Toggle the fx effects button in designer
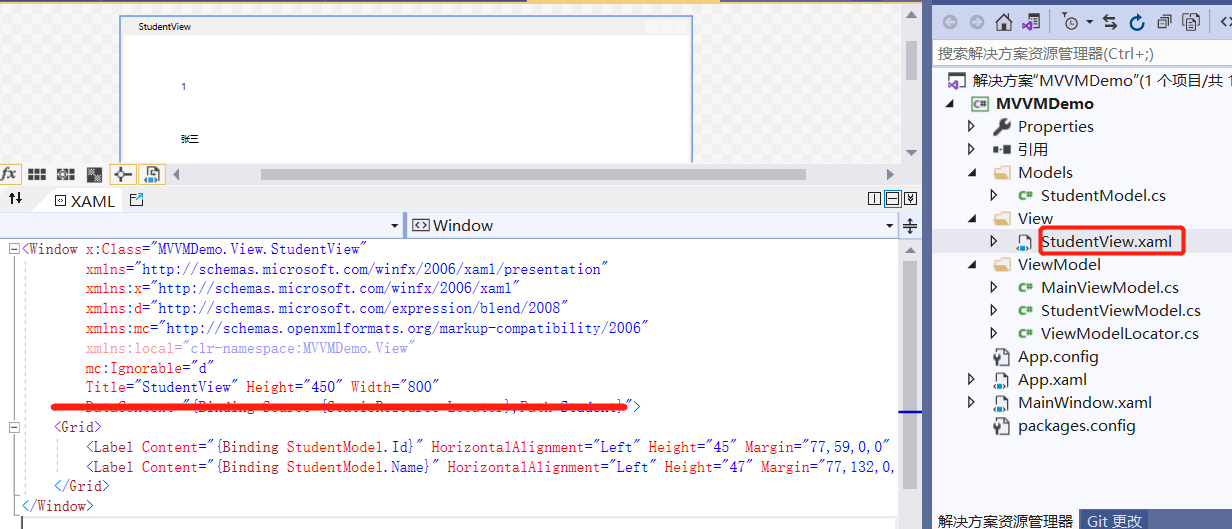 [x=9, y=174]
